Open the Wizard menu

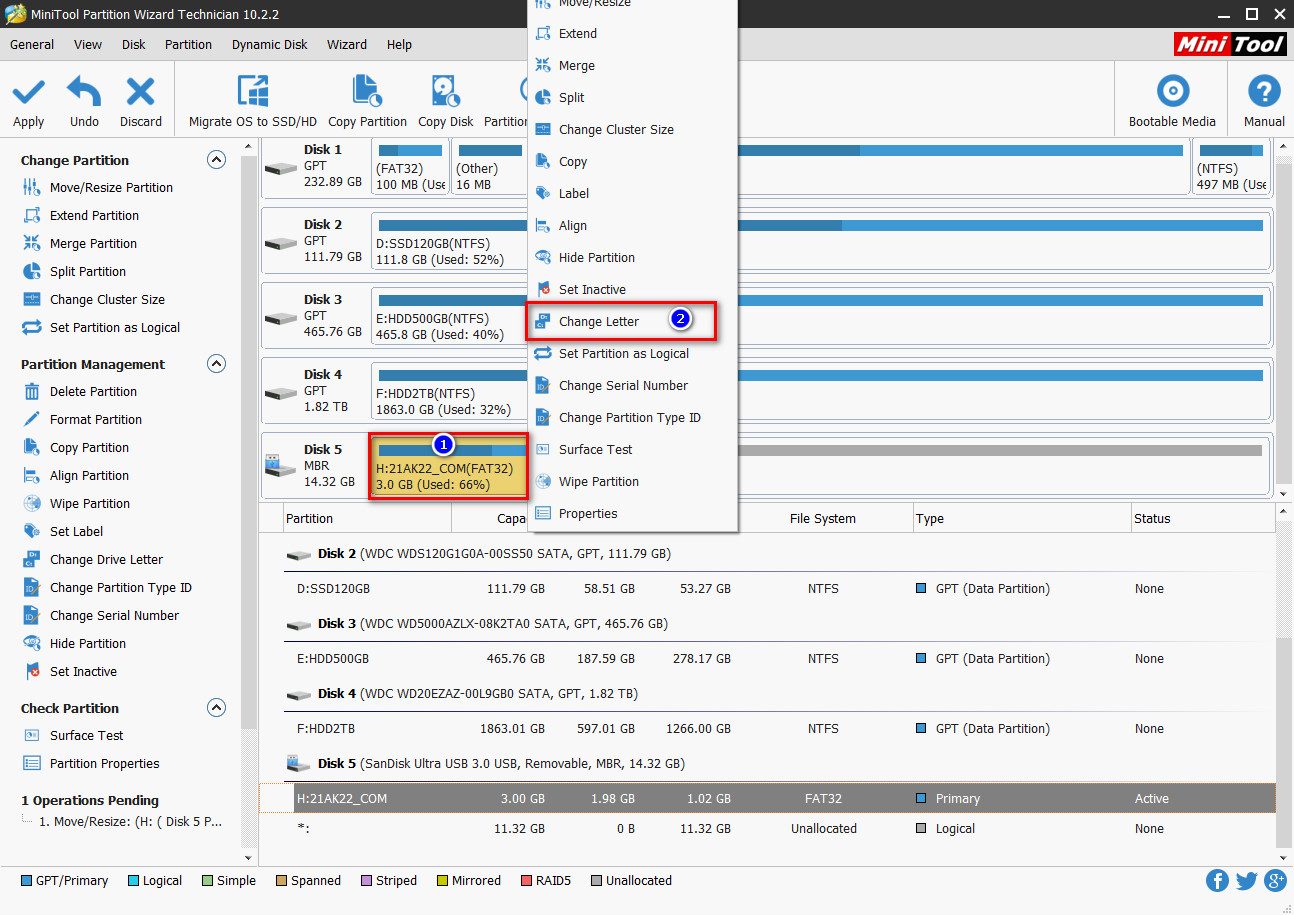(x=347, y=44)
